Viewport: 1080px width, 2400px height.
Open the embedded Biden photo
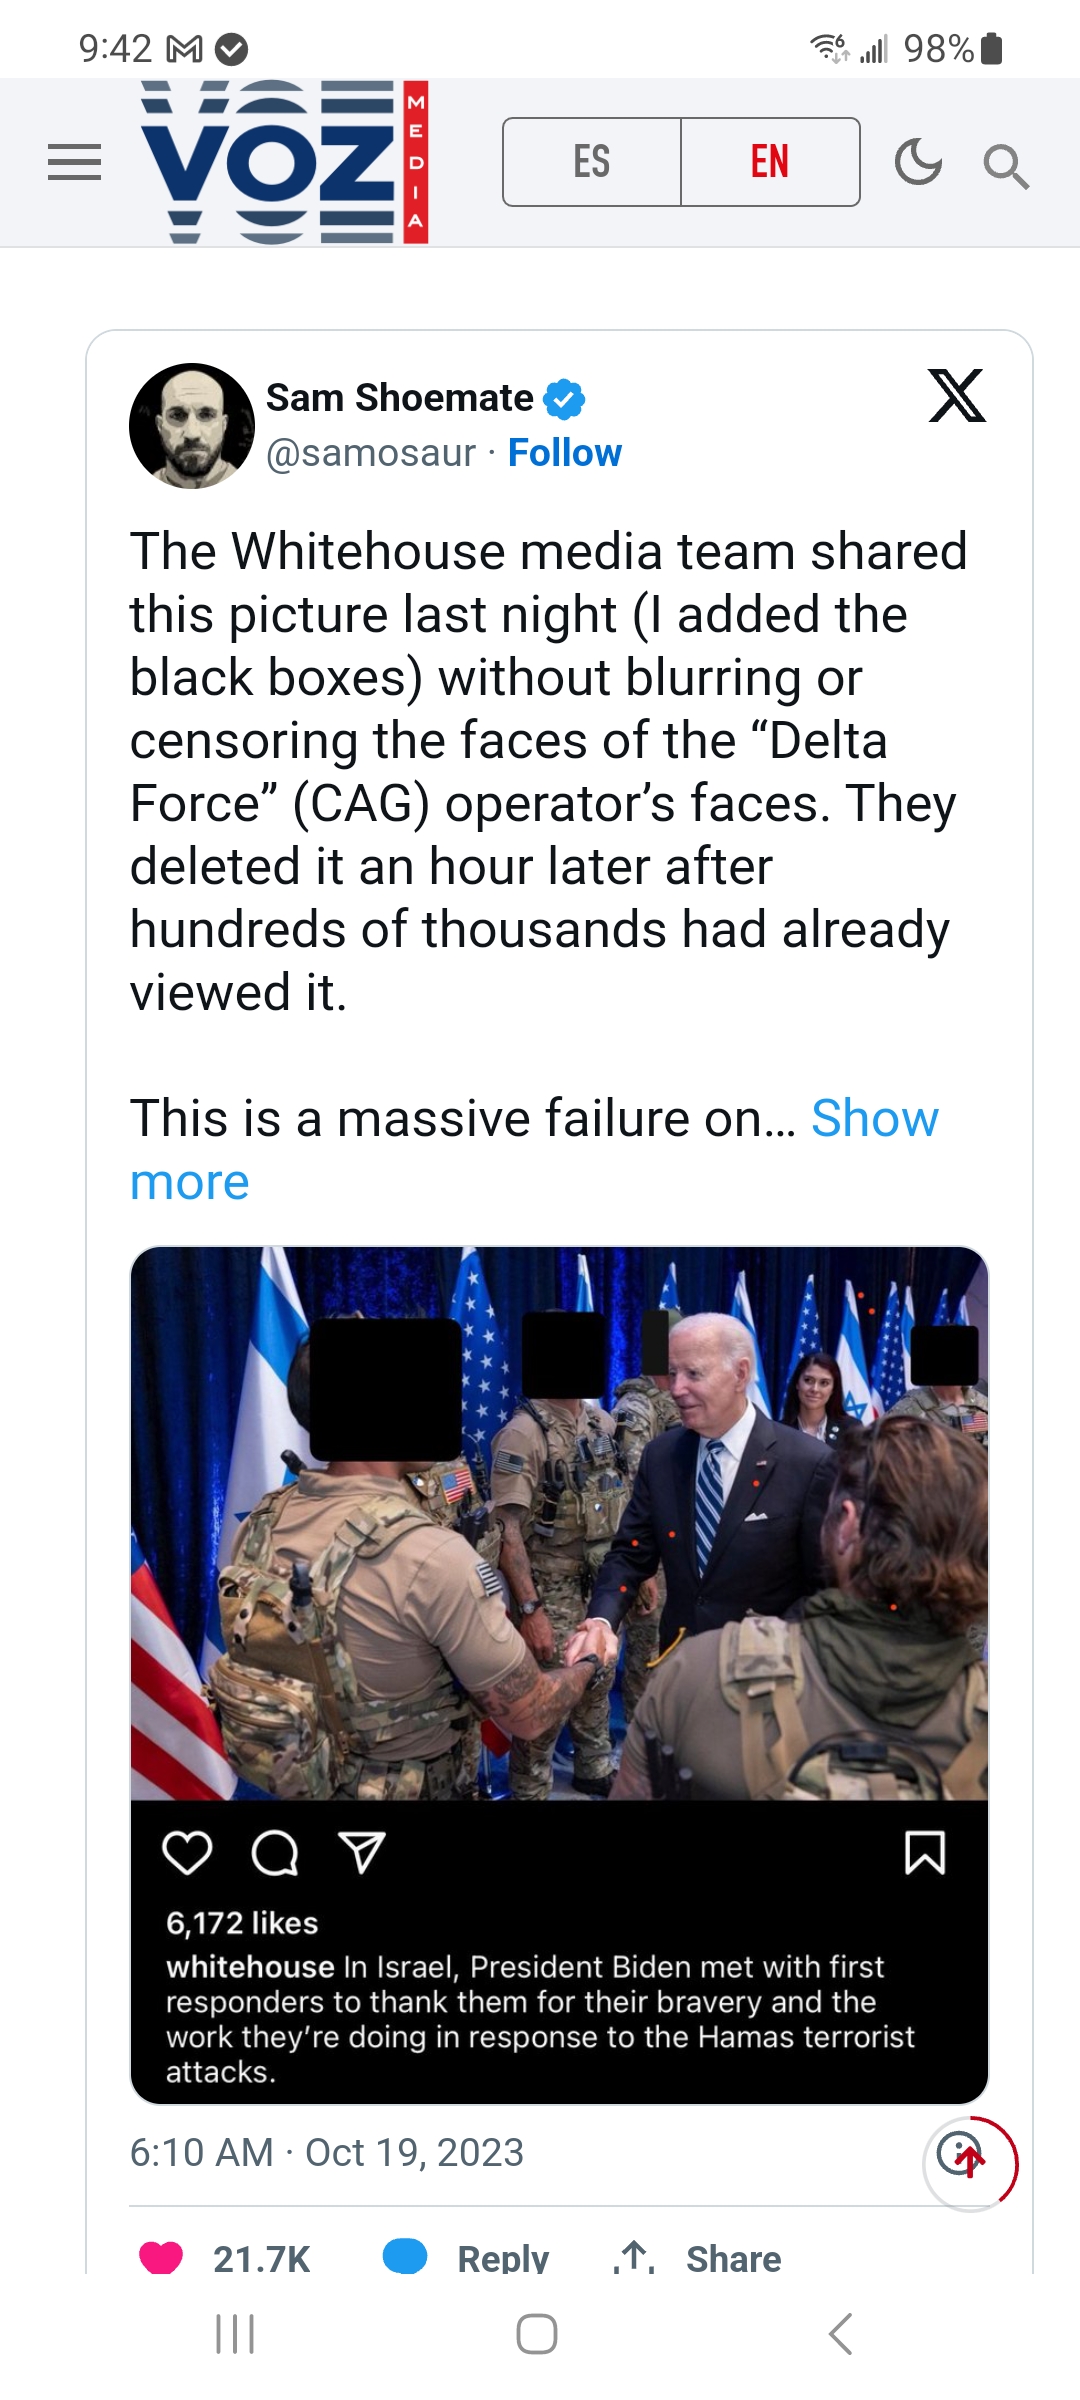(559, 1522)
